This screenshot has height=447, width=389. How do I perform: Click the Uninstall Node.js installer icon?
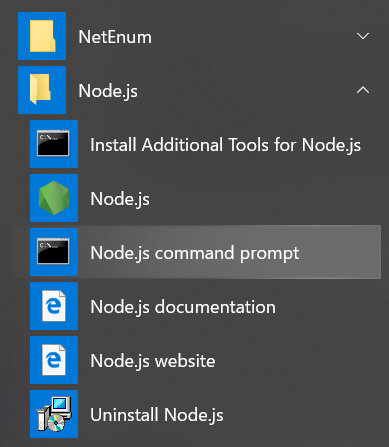click(x=54, y=414)
